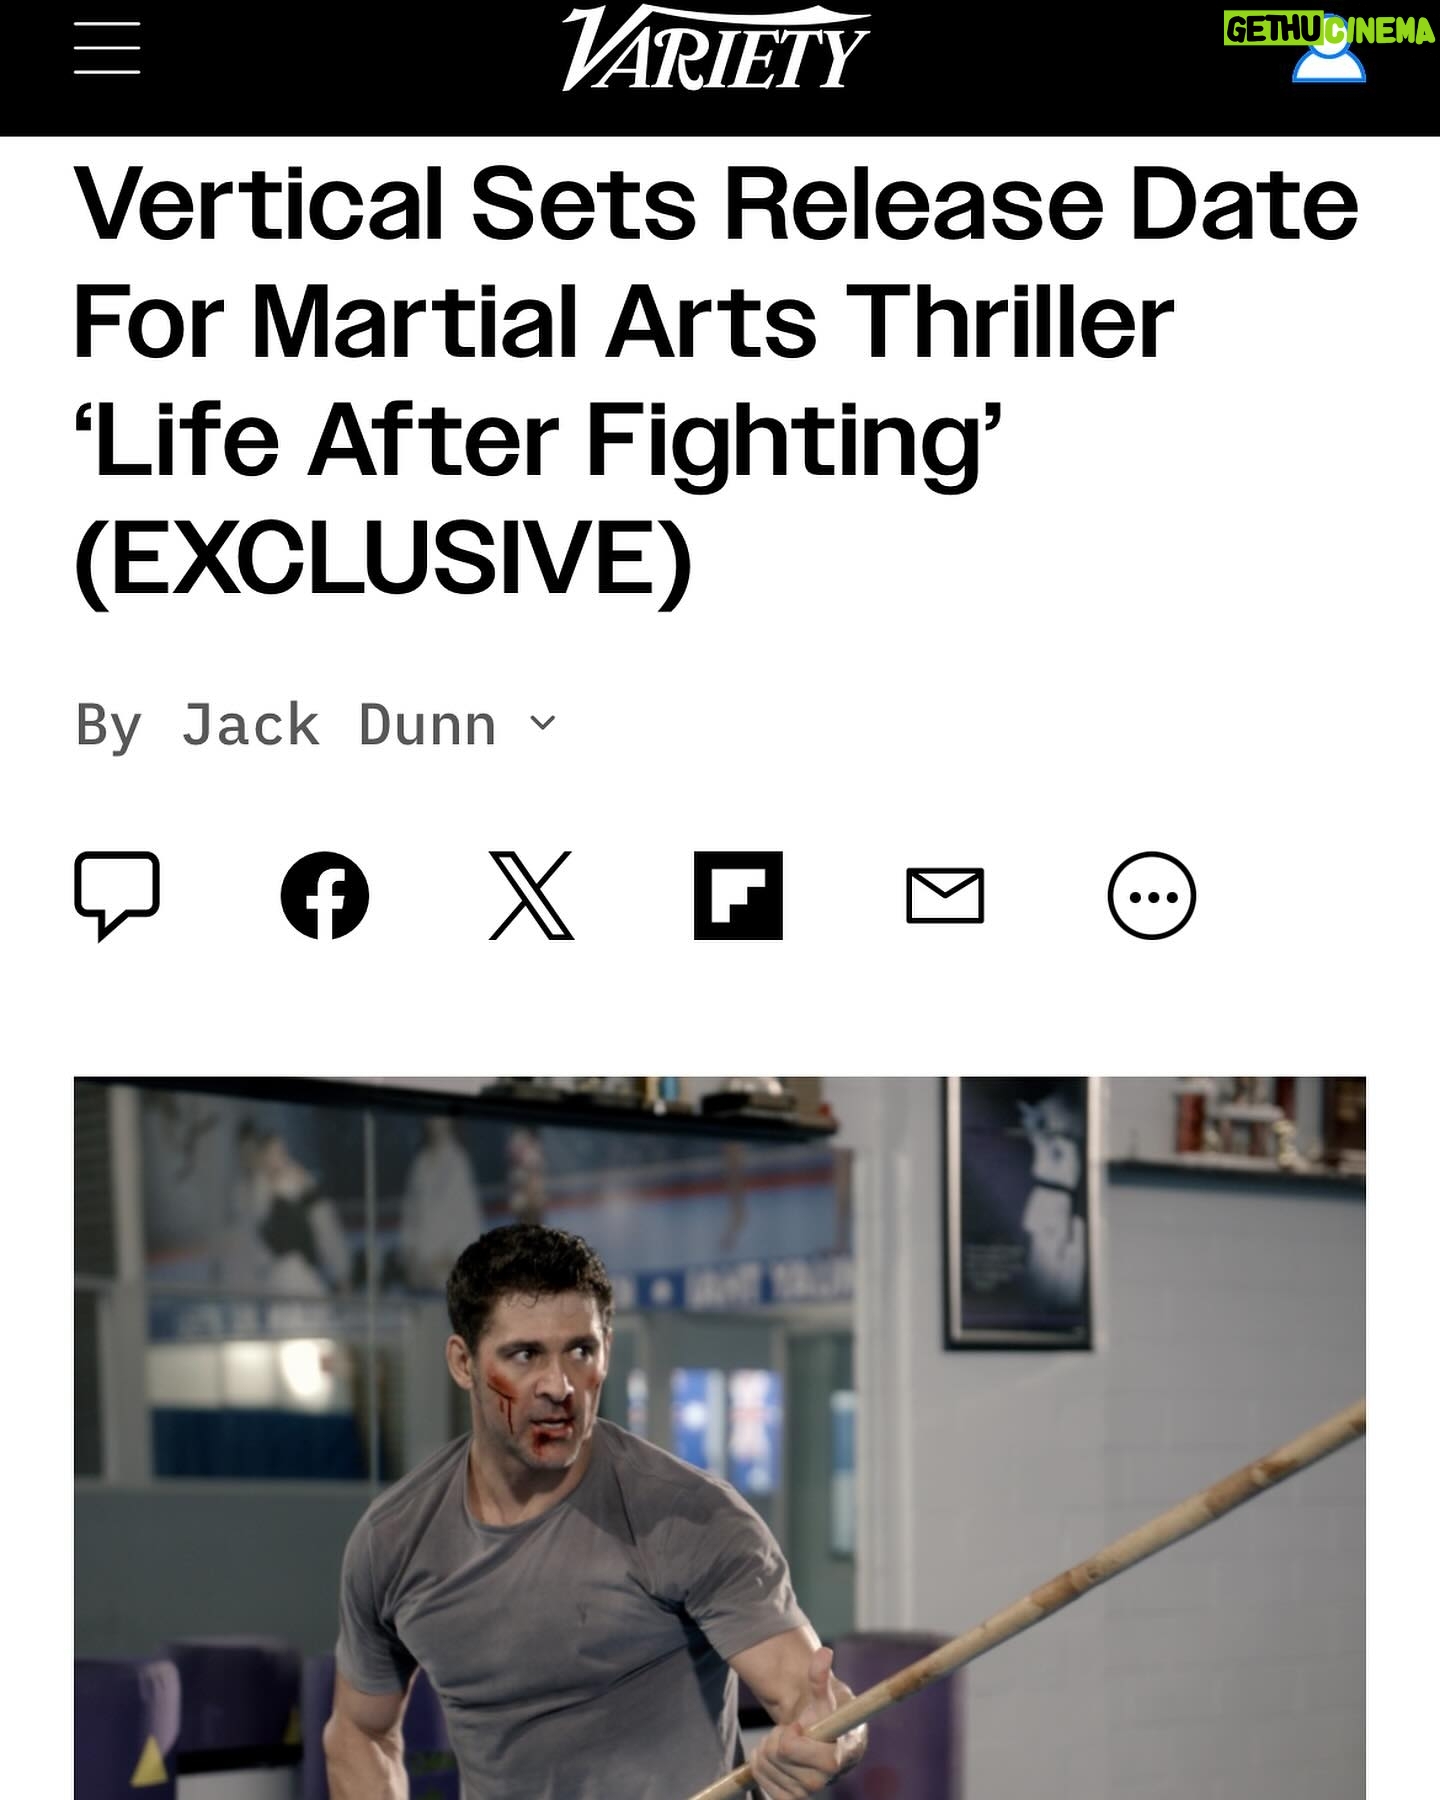
Task: Share article via email envelope icon
Action: (945, 895)
